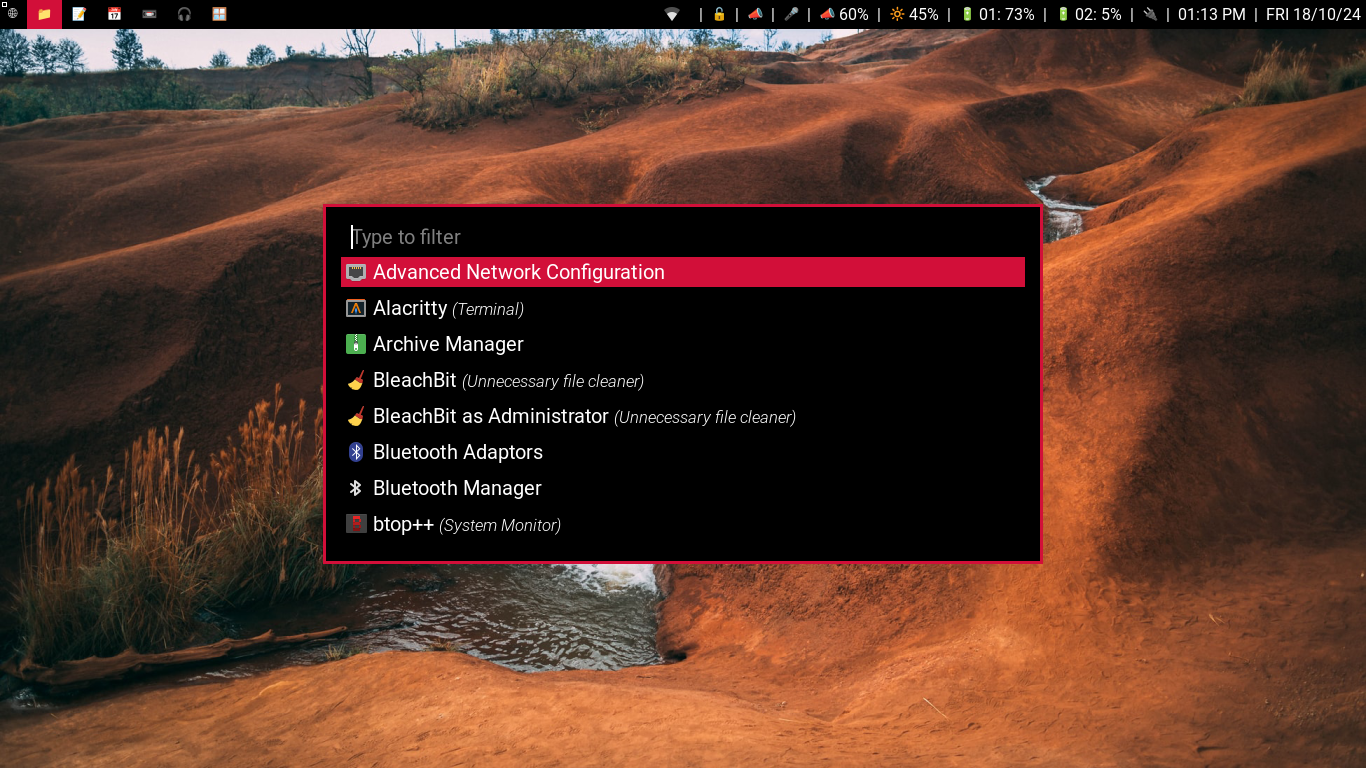The width and height of the screenshot is (1366, 768).
Task: Open the folder icon in the top bar
Action: click(x=44, y=15)
